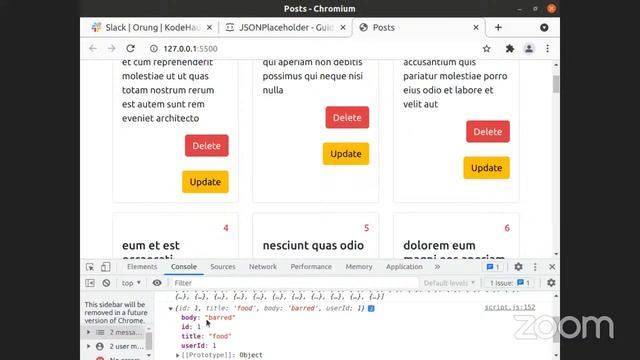Select the 'eum et est' post title

pyautogui.click(x=151, y=245)
